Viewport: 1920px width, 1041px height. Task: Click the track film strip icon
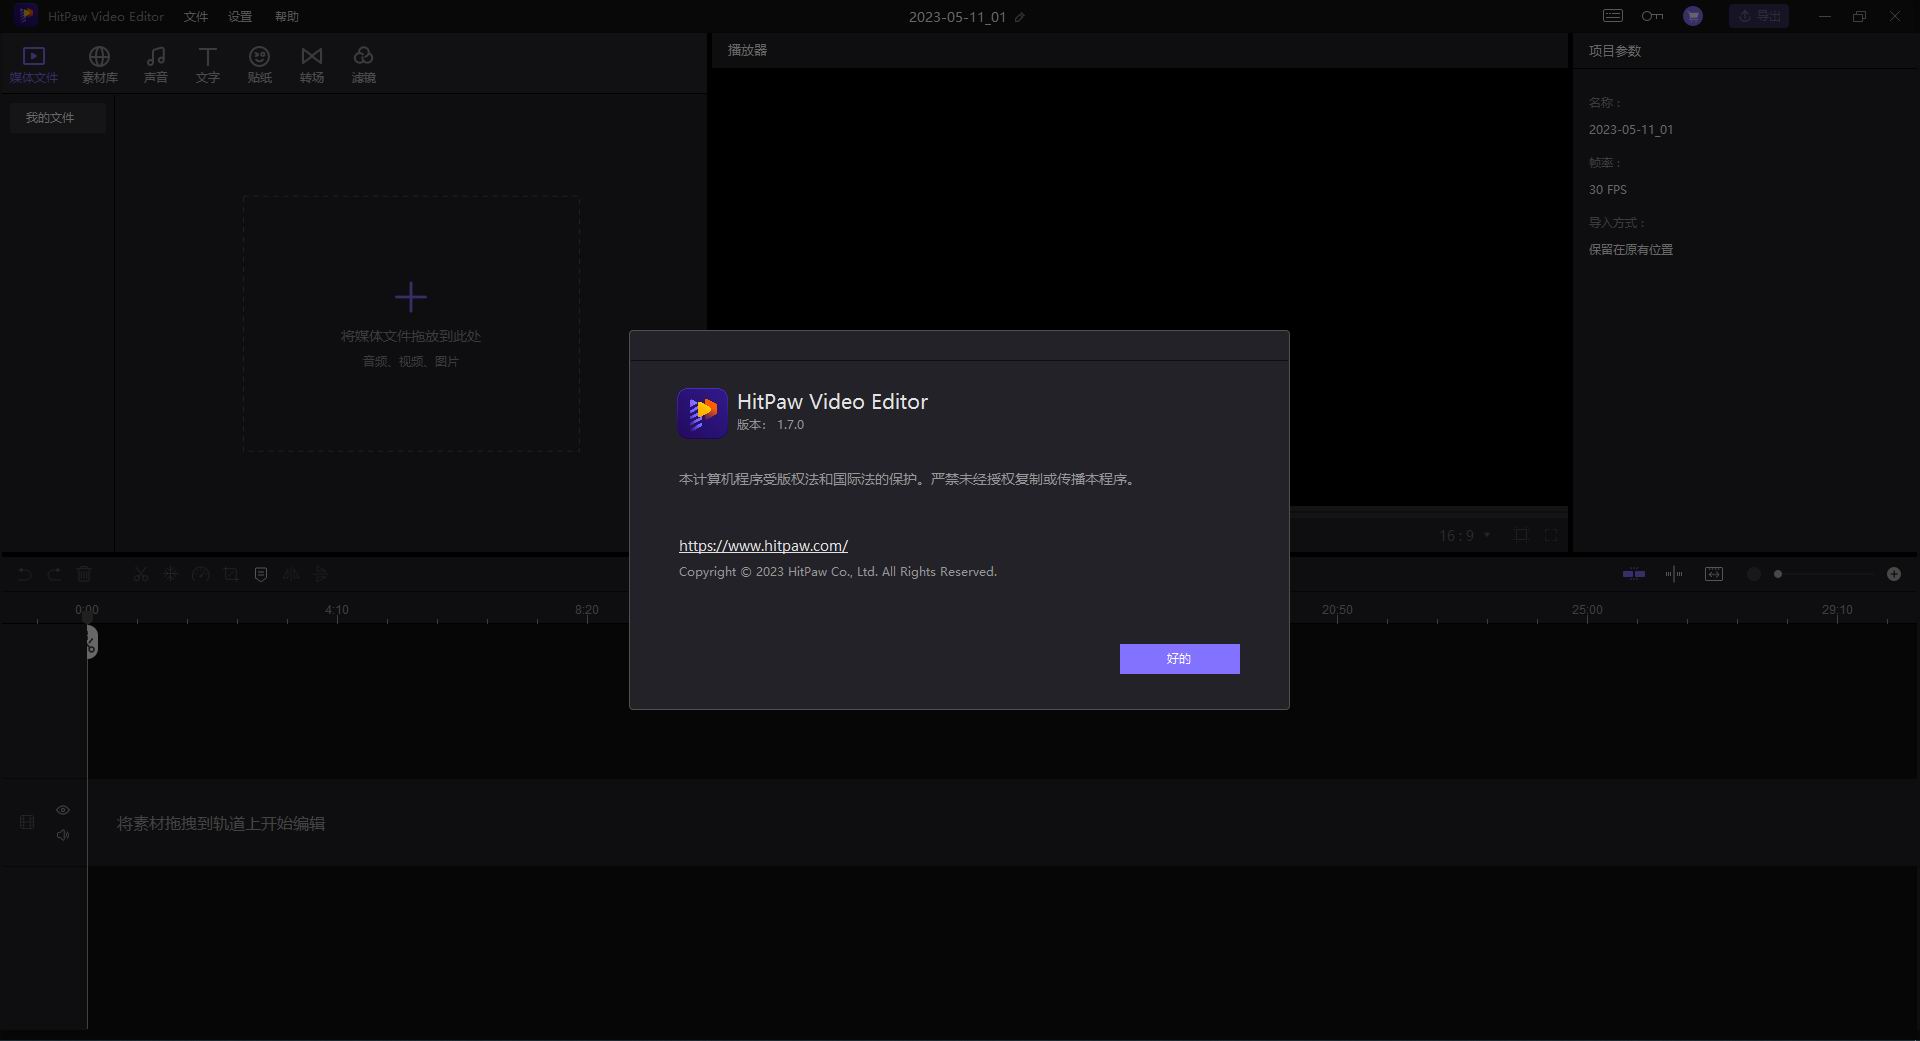[x=27, y=822]
